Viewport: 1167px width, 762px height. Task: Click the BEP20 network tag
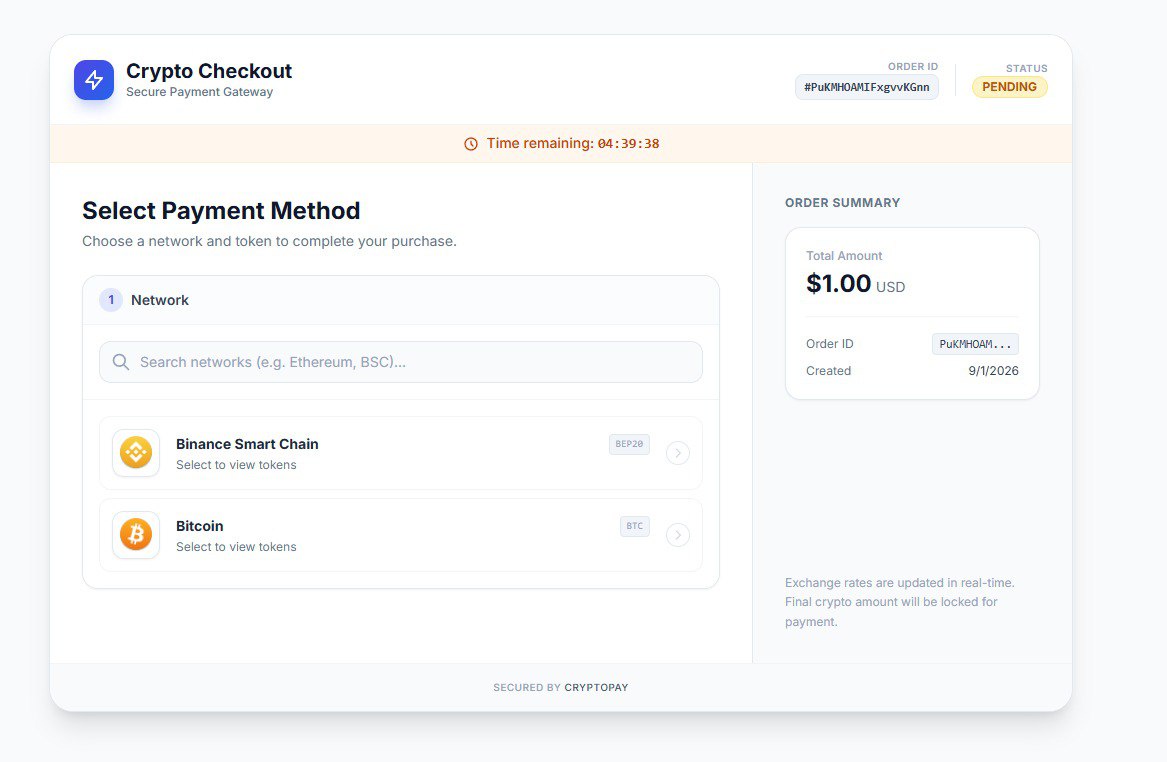tap(629, 444)
